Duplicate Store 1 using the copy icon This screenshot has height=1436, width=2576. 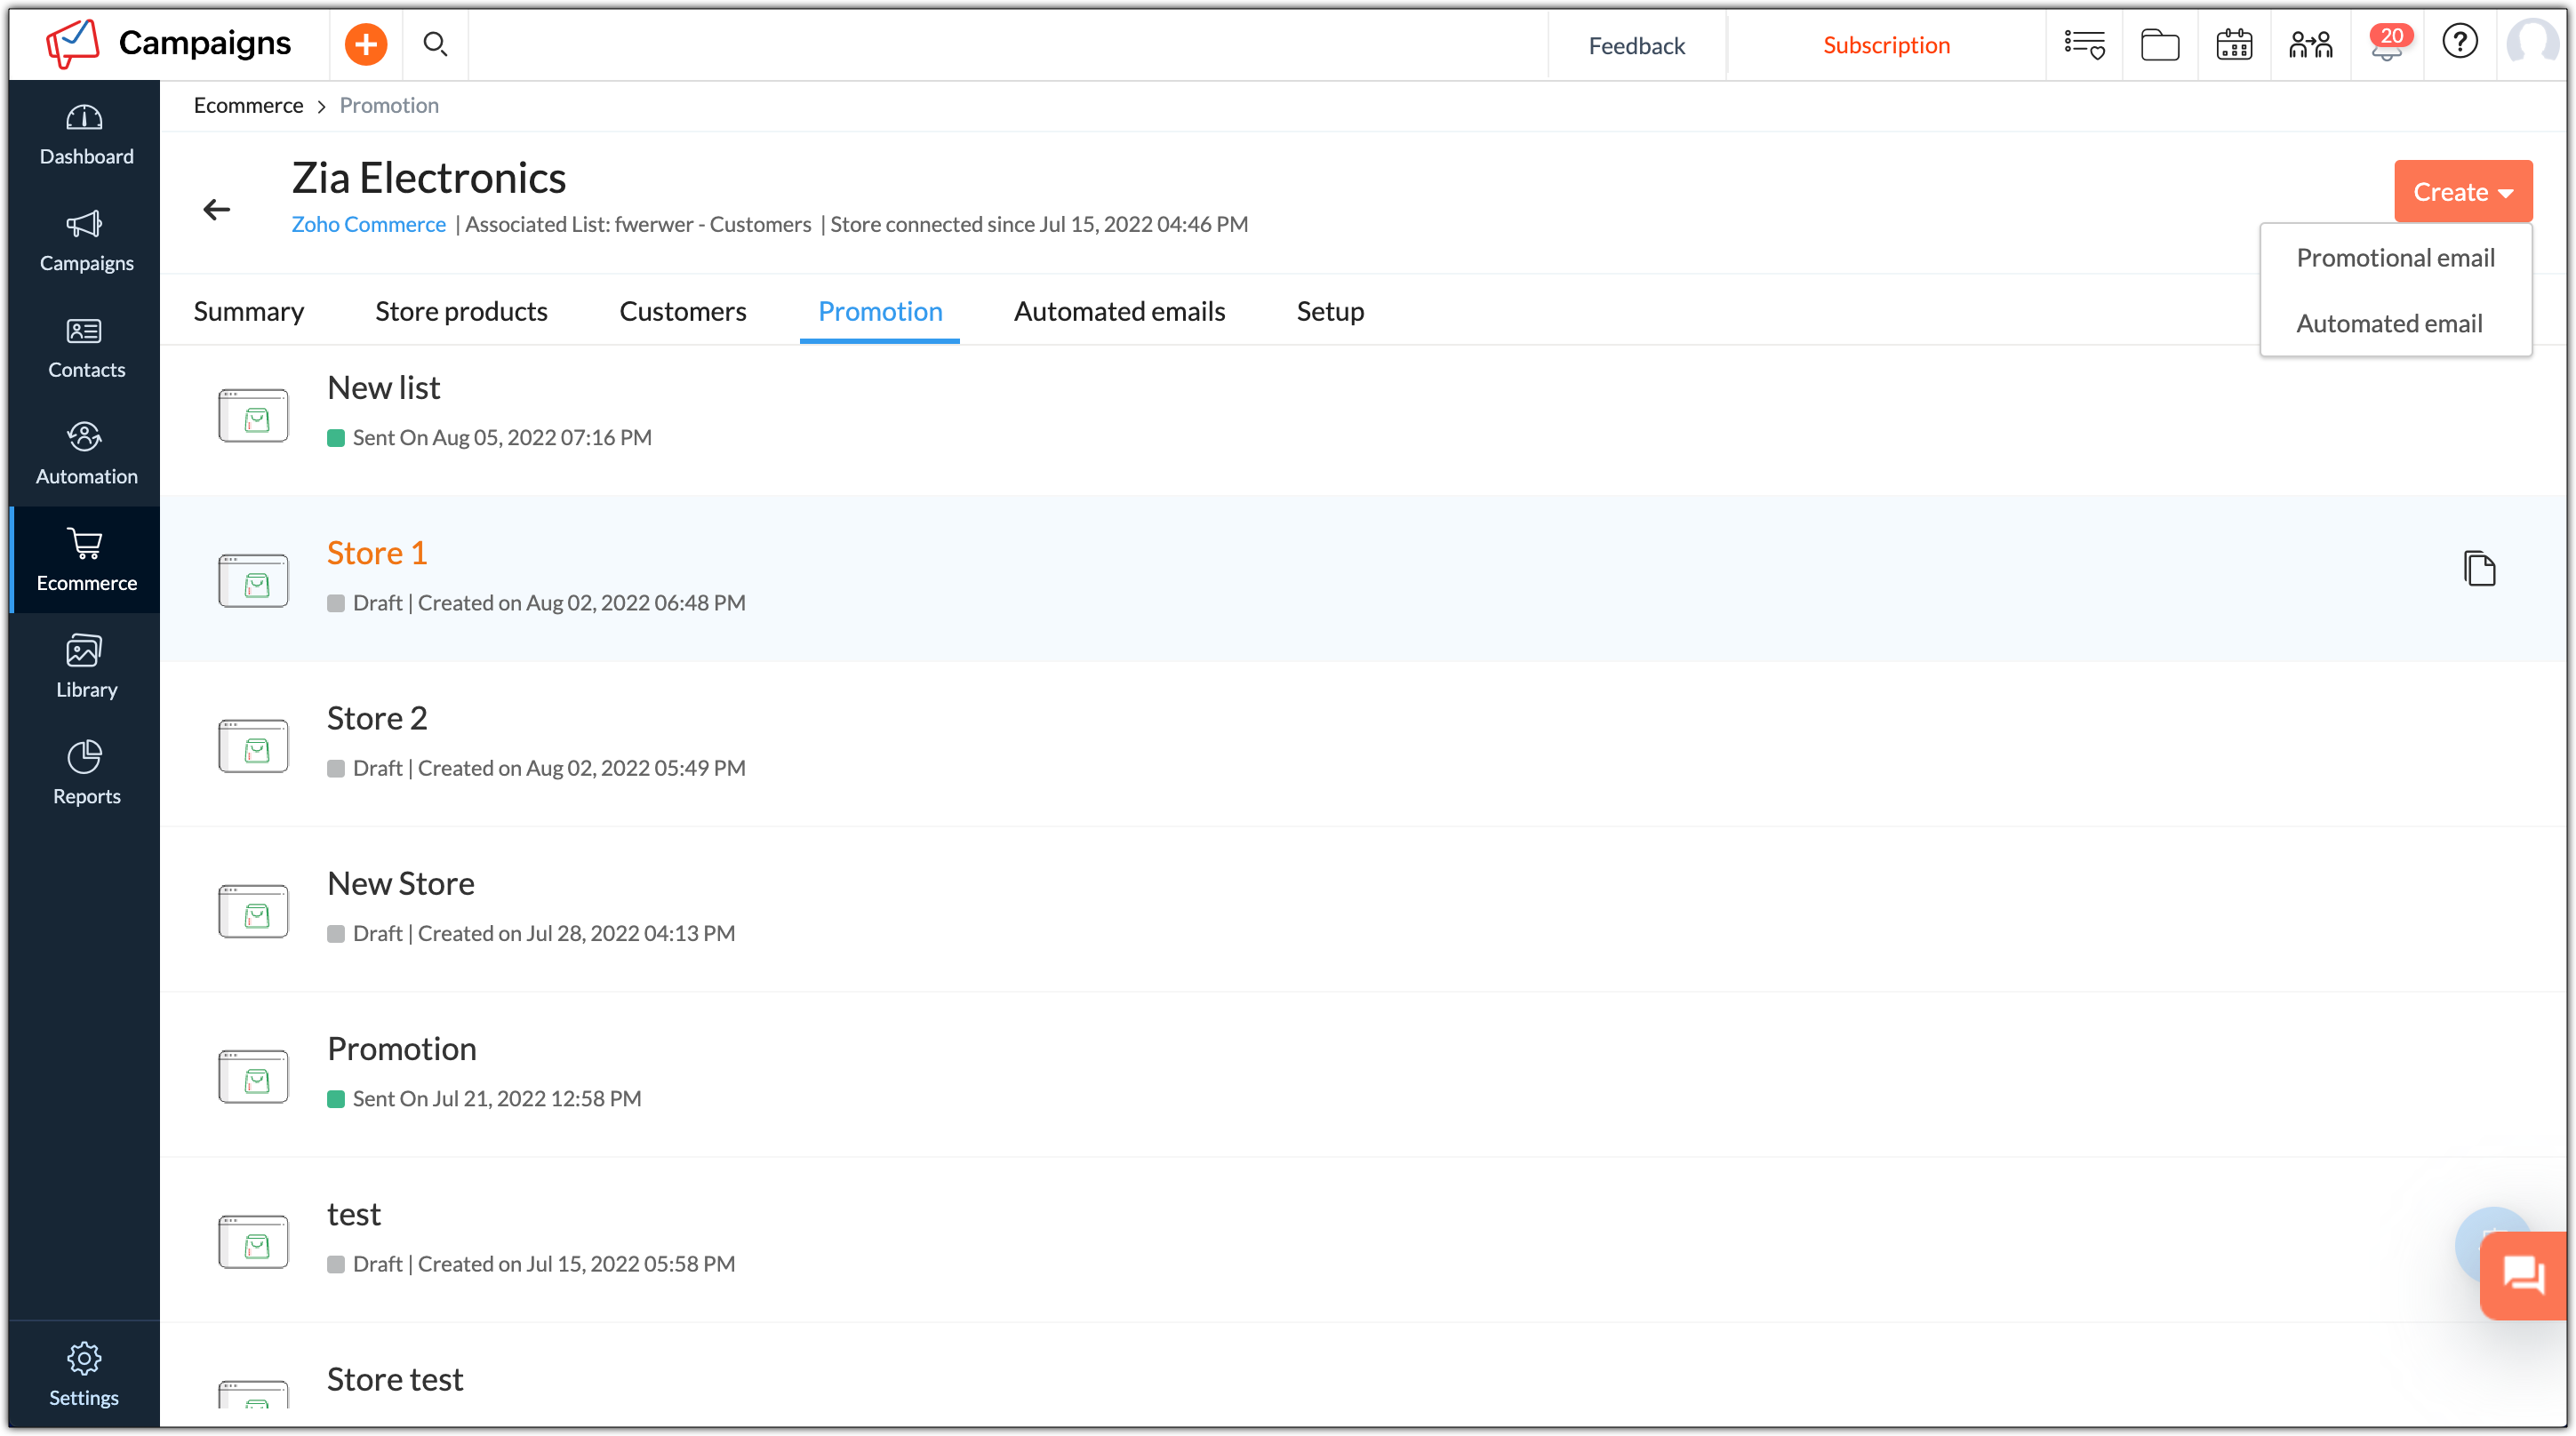pos(2480,568)
